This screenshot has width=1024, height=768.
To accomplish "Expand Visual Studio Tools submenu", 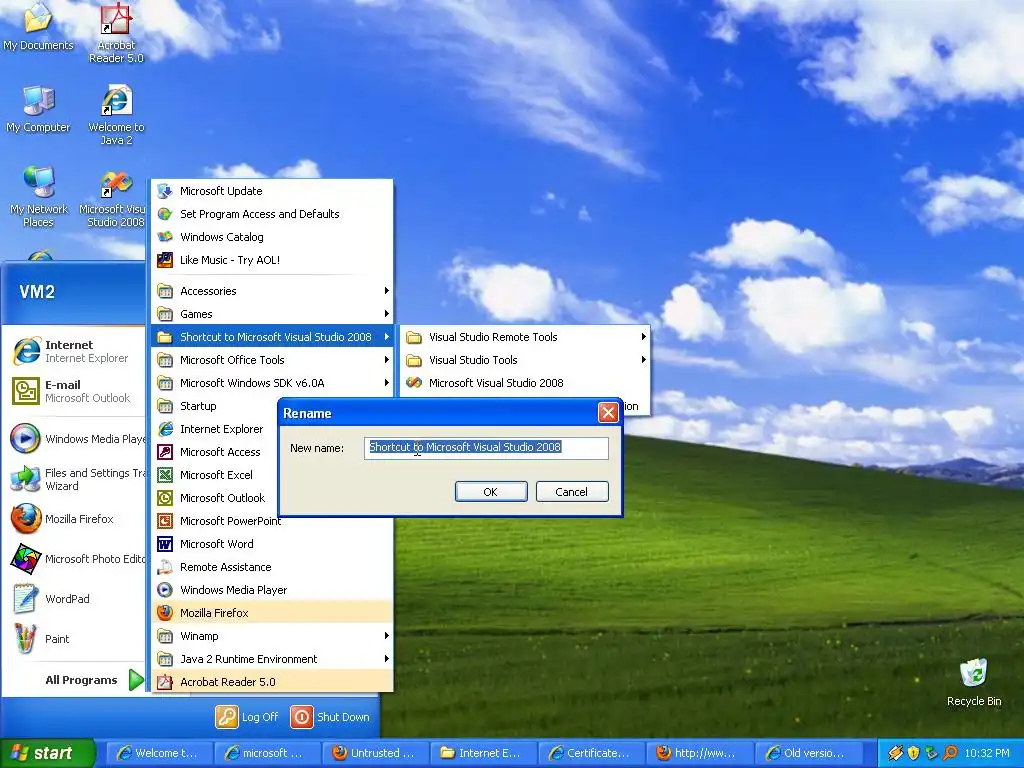I will tap(525, 360).
